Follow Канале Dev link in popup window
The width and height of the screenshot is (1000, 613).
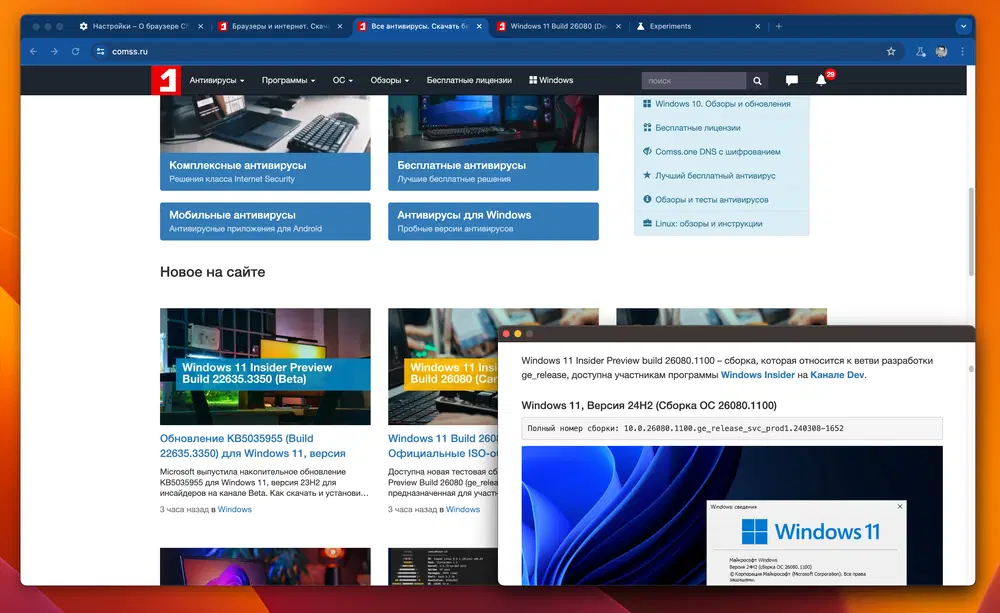point(837,375)
